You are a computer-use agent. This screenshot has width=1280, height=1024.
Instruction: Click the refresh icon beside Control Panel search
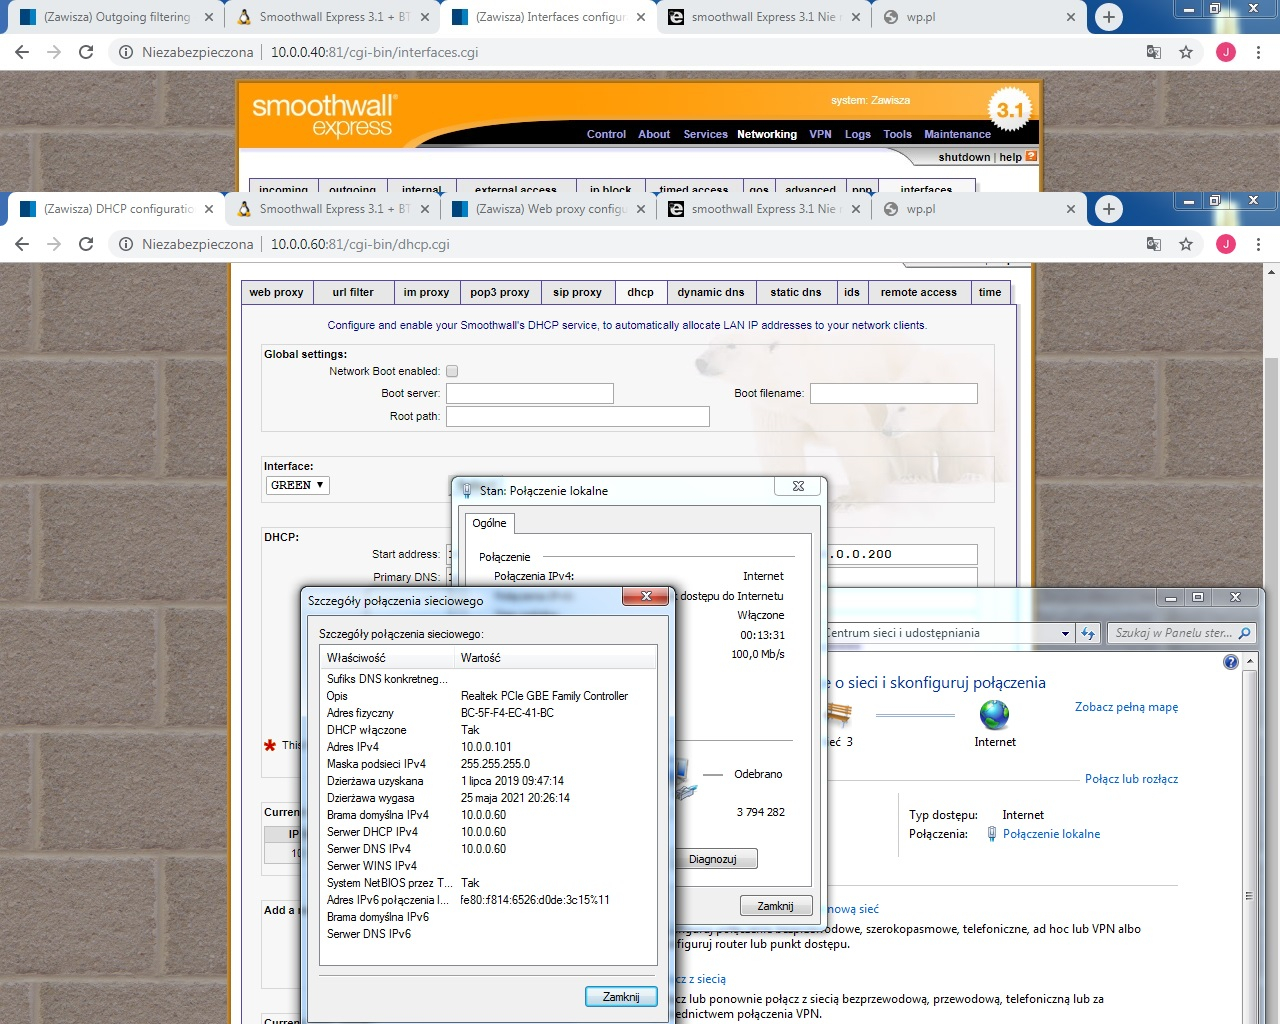[1088, 633]
